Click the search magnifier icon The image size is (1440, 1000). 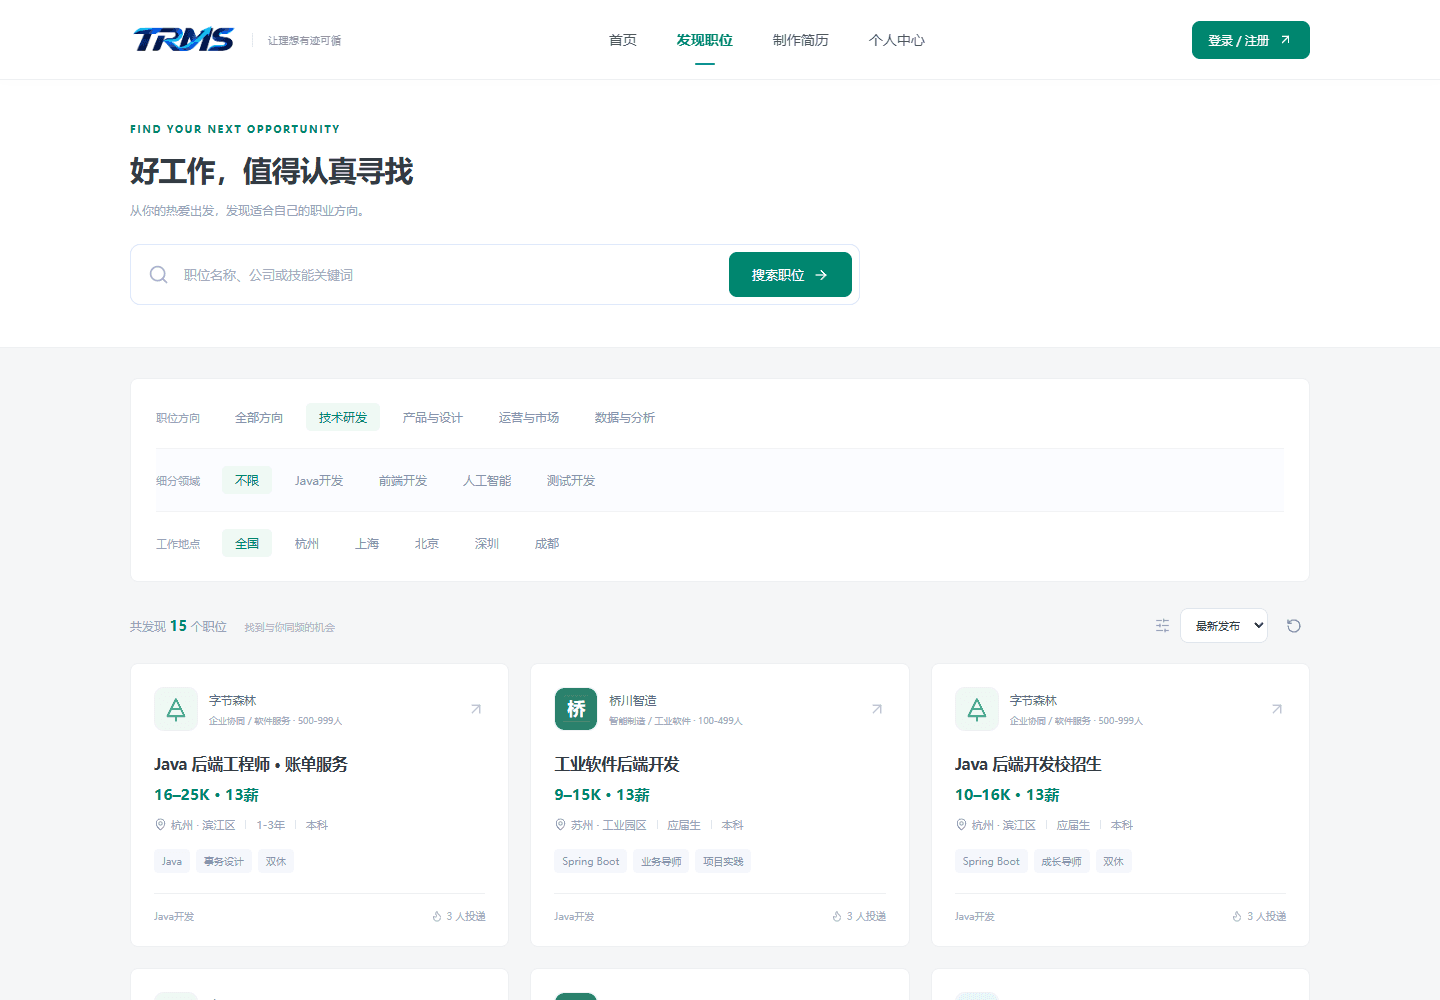coord(158,274)
